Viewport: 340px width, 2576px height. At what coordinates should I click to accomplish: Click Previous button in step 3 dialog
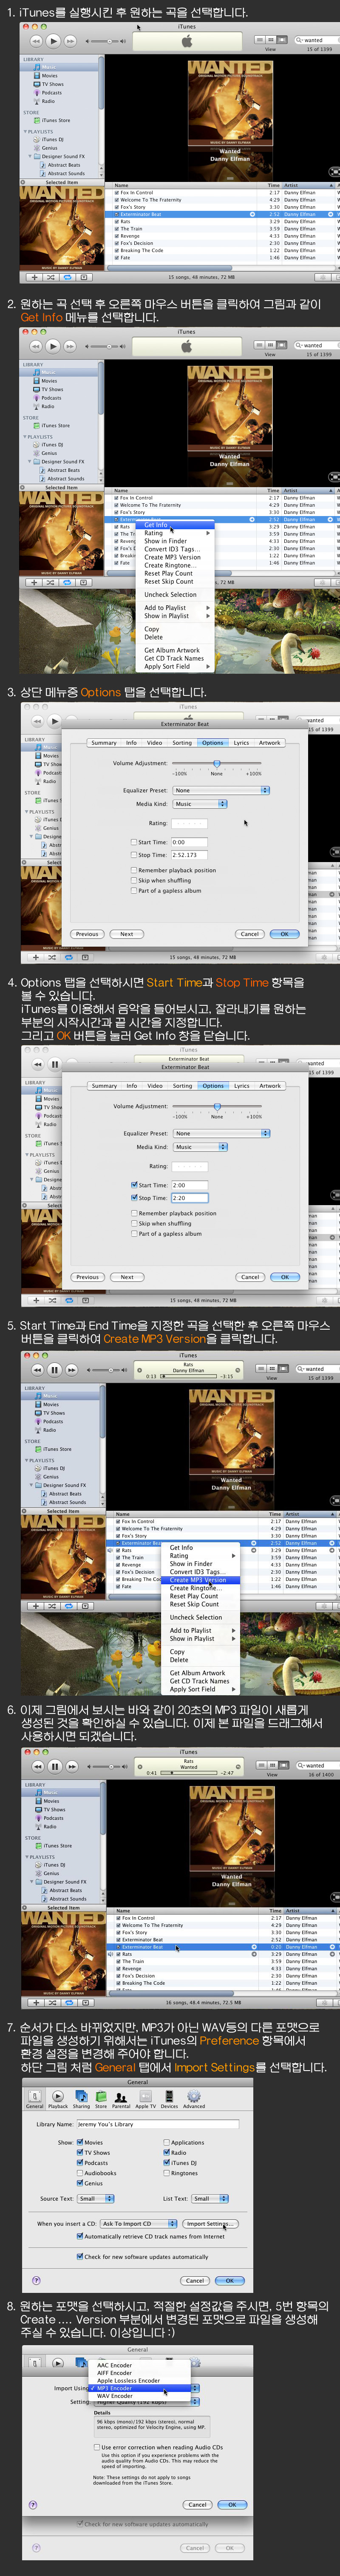click(x=88, y=934)
